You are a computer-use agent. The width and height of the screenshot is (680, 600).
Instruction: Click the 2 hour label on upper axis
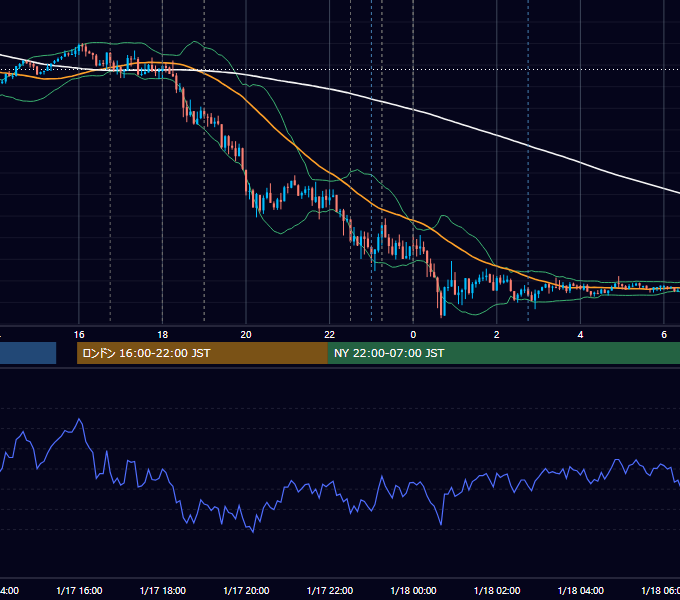click(x=497, y=335)
